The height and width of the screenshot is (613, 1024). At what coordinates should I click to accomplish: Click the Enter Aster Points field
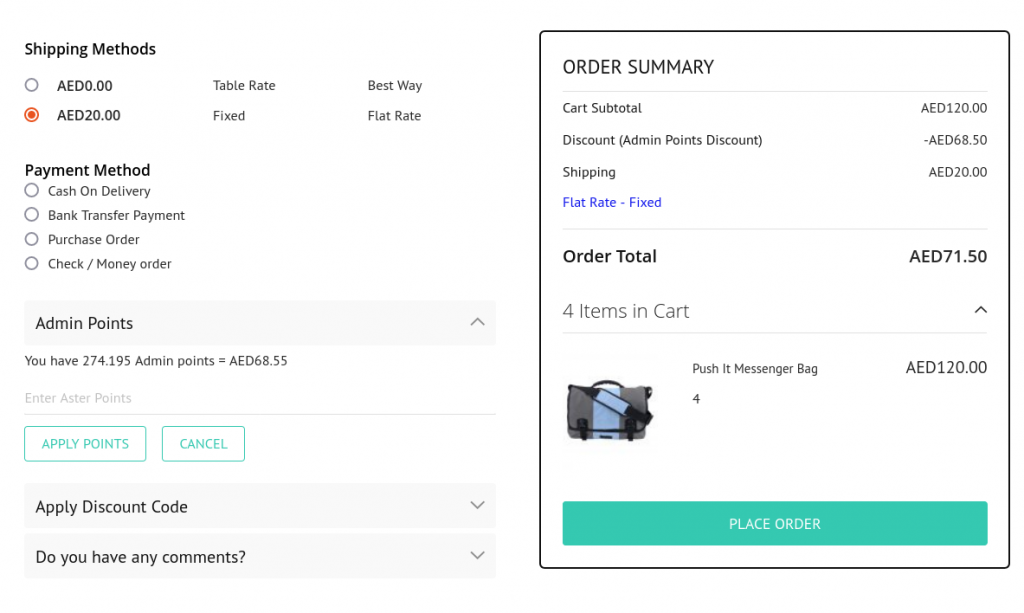coord(260,398)
